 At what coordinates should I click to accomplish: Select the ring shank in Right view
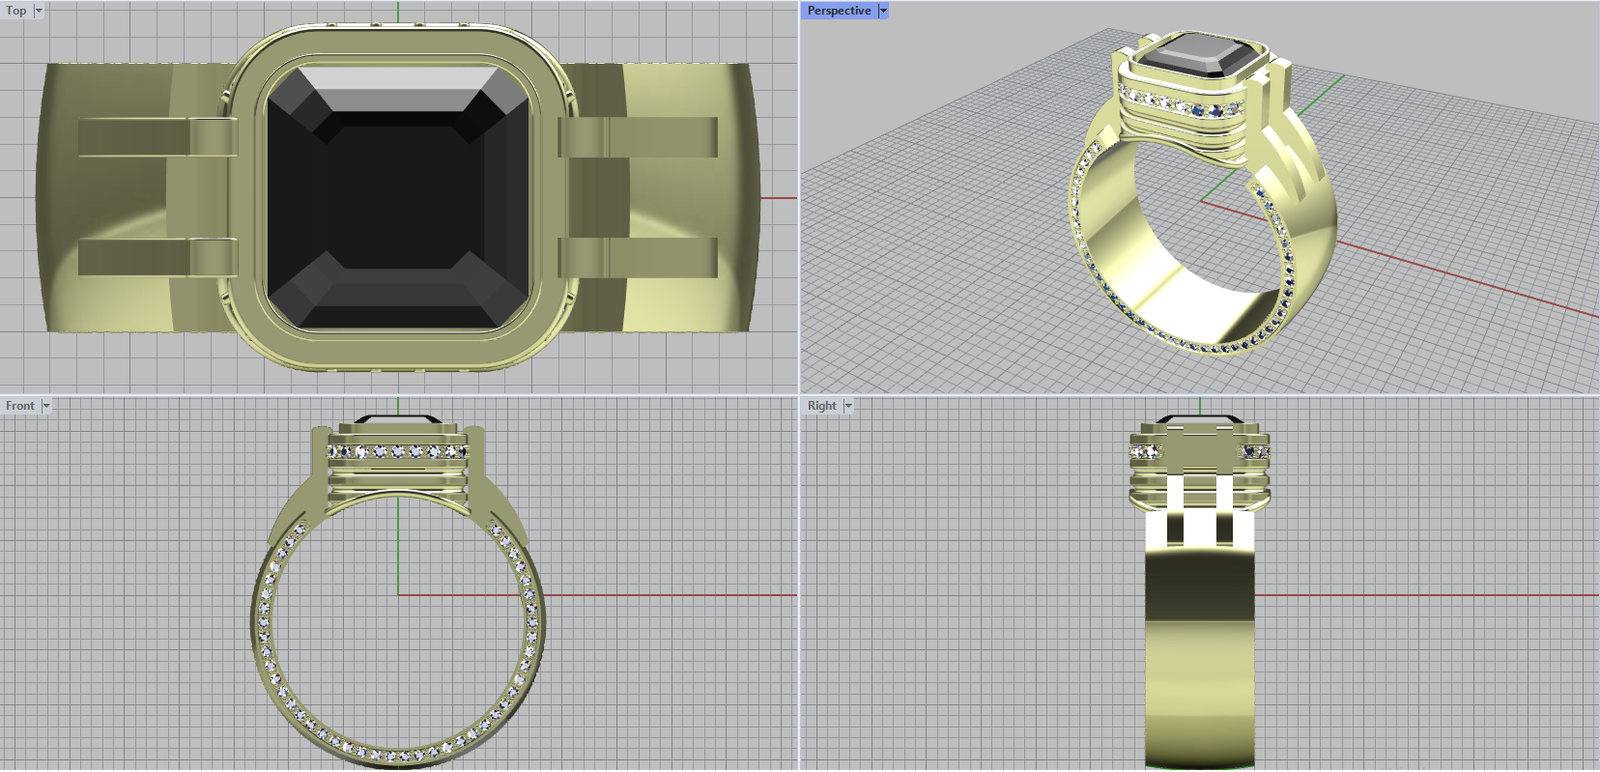1200,650
